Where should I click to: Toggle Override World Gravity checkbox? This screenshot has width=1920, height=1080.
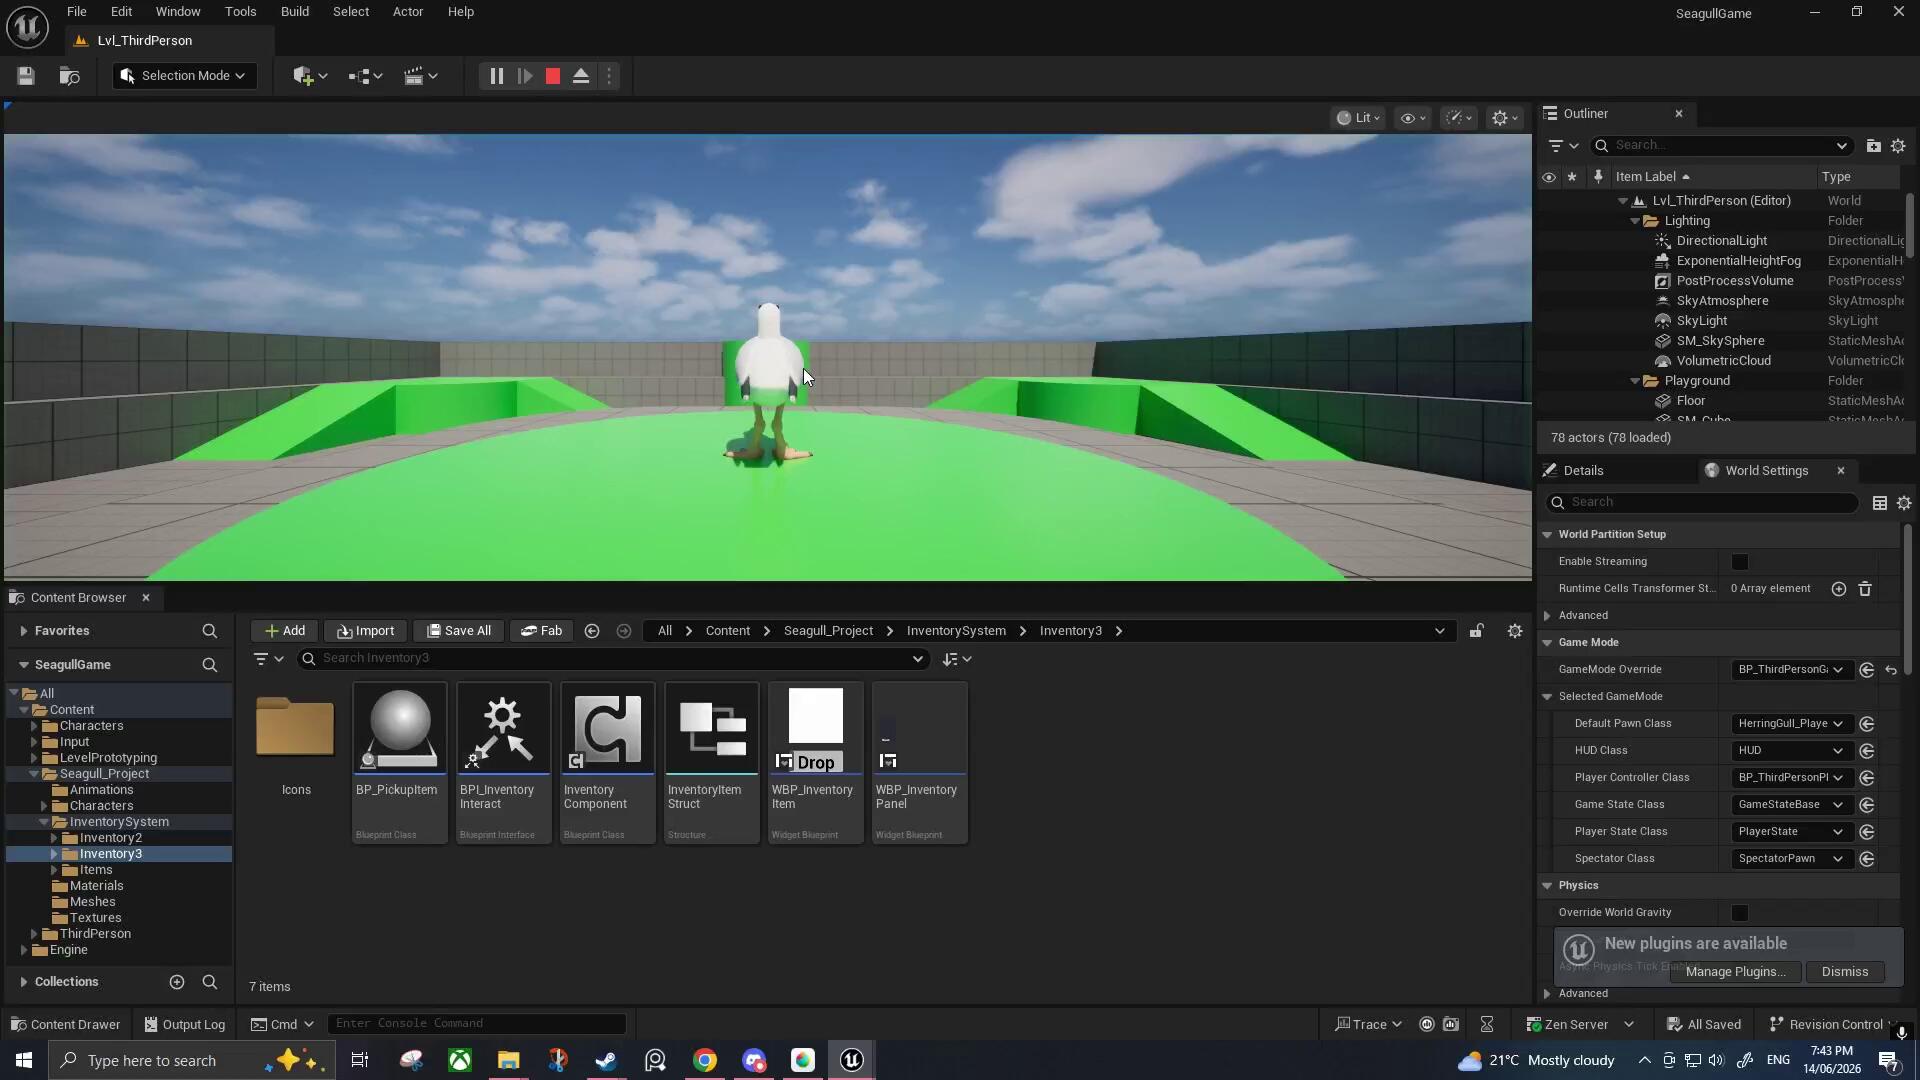[x=1740, y=913]
